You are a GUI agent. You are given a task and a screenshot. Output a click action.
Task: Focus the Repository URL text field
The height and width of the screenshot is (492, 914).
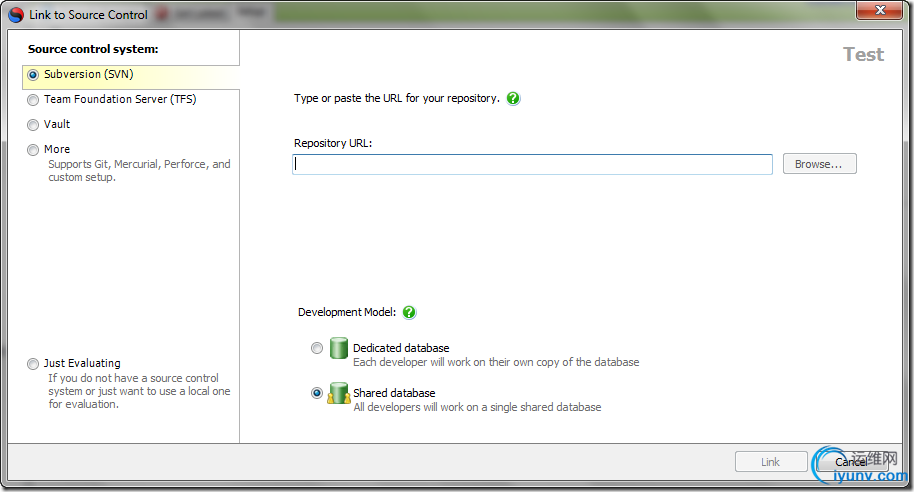532,164
